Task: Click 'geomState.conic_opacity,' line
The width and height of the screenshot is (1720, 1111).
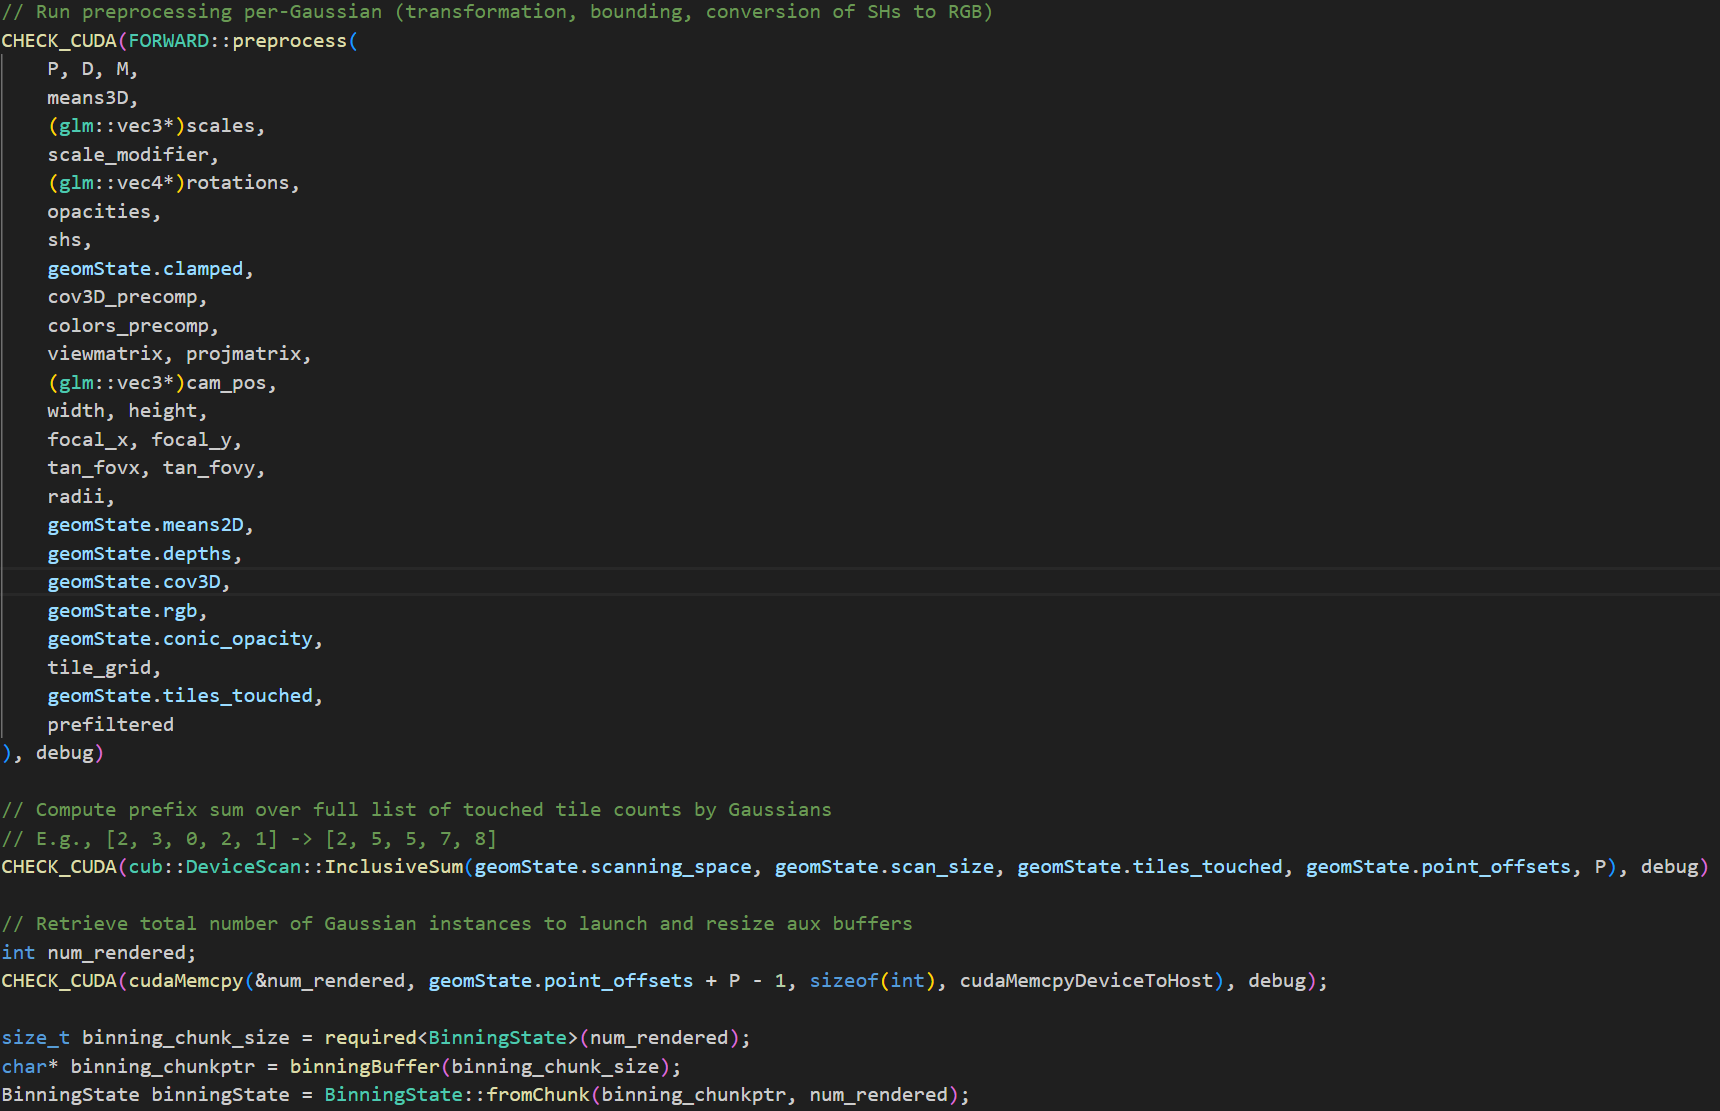Action: coord(185,639)
